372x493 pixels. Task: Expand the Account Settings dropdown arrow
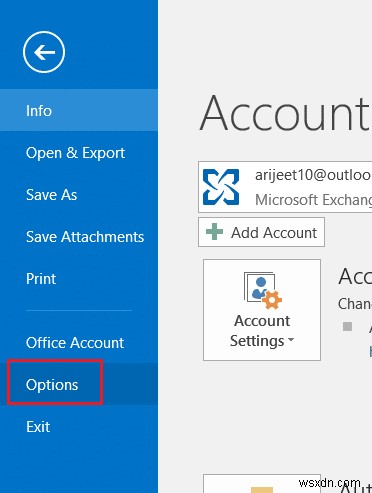pyautogui.click(x=291, y=340)
